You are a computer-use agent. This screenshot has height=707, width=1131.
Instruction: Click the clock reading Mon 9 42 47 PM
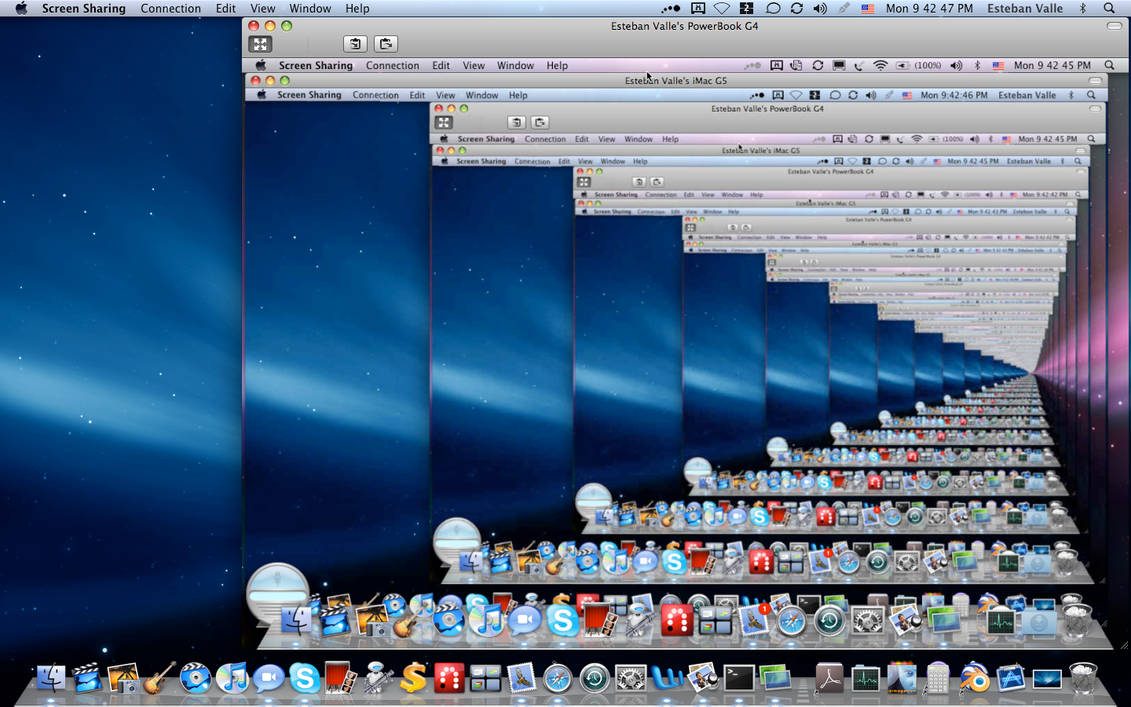929,8
